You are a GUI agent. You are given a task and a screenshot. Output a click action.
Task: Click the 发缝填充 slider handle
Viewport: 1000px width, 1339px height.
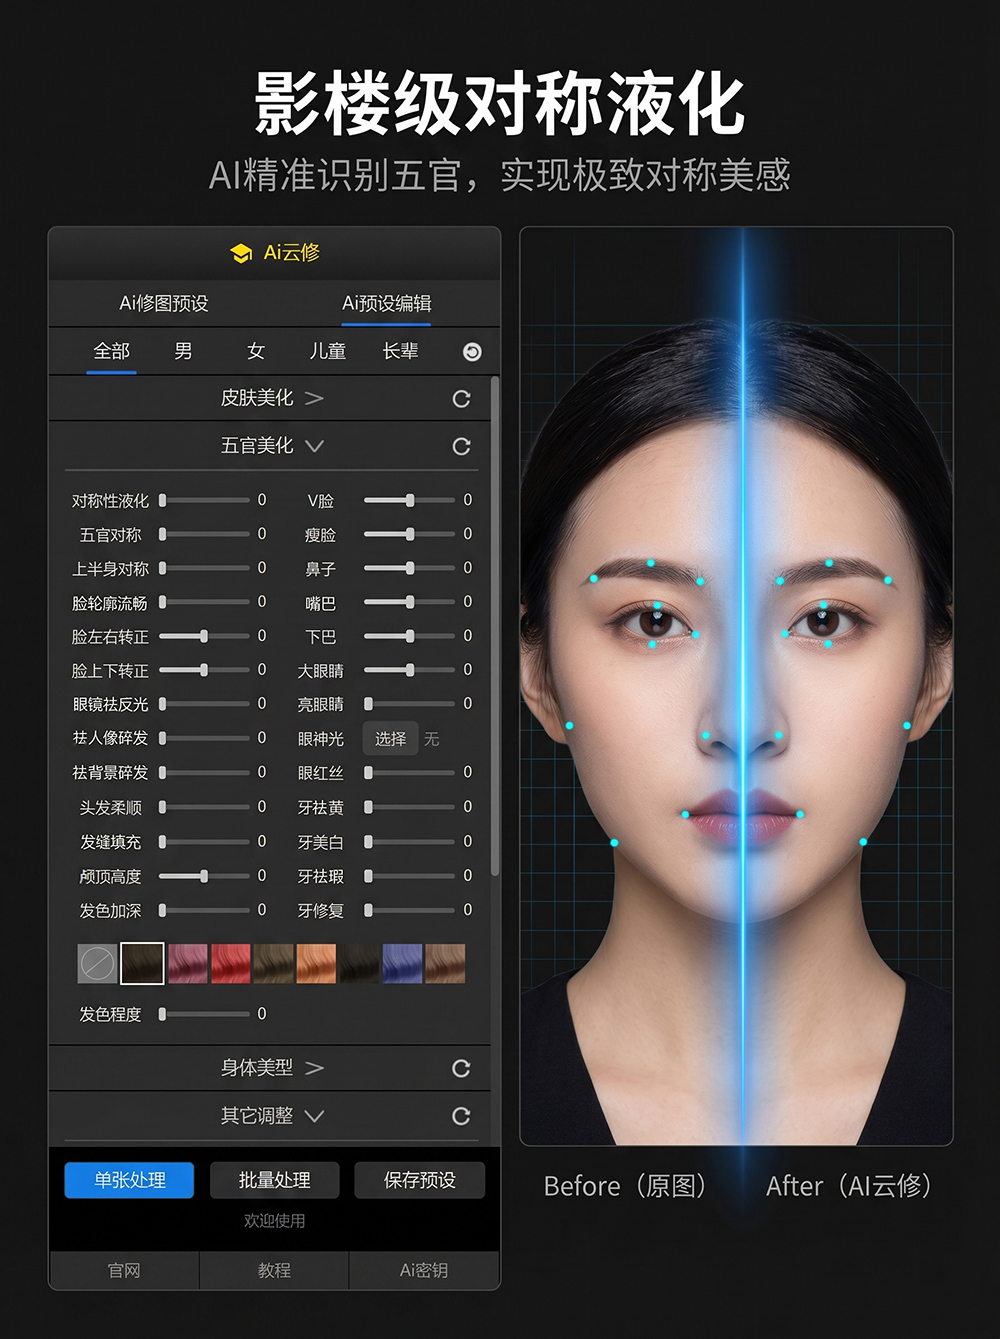(x=162, y=842)
